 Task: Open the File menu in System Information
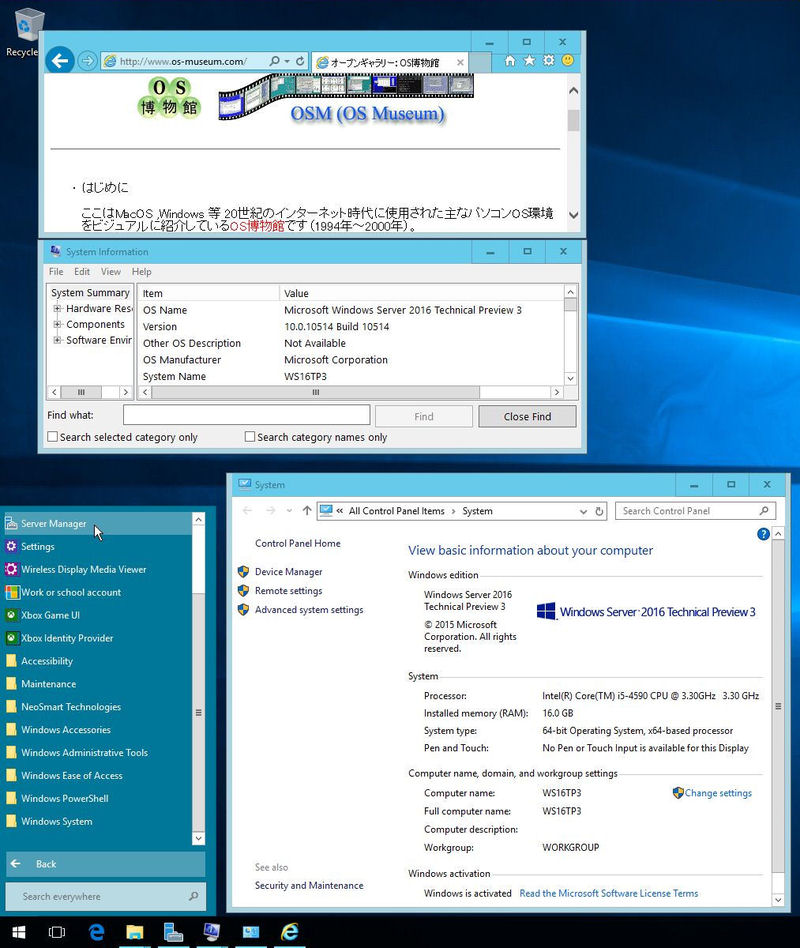[56, 271]
